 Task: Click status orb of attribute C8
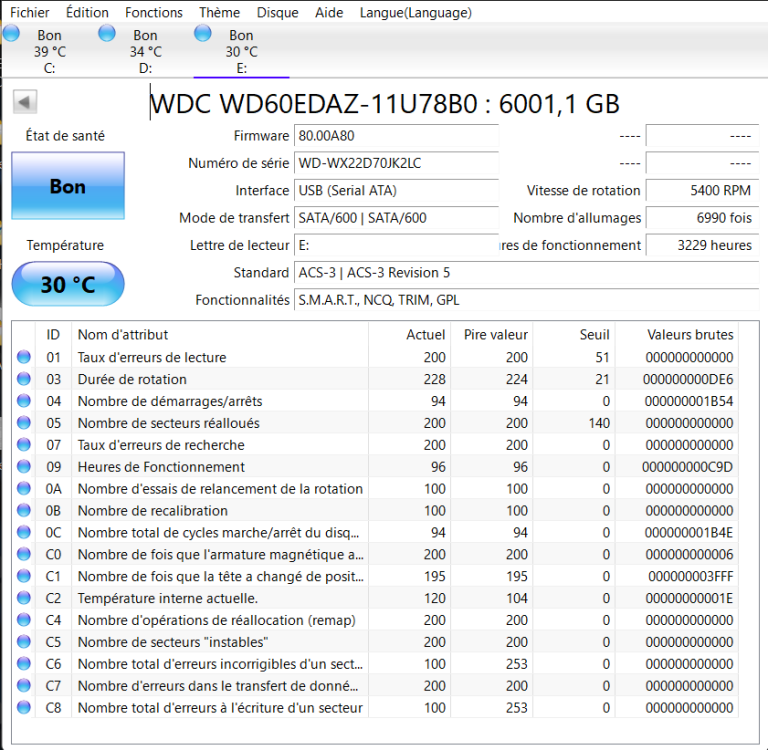pyautogui.click(x=24, y=707)
